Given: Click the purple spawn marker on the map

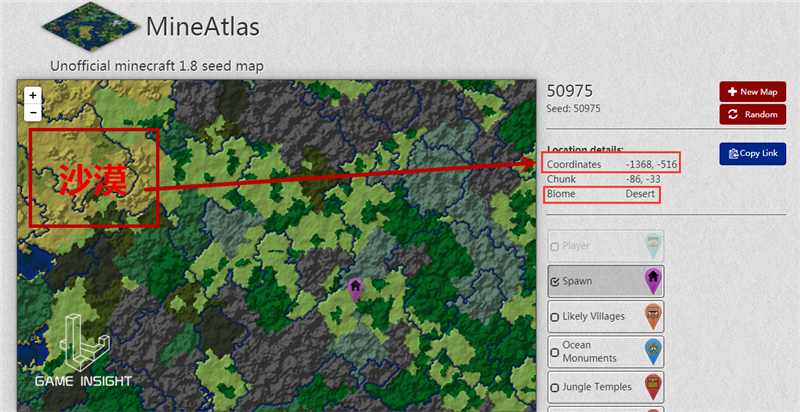Looking at the screenshot, I should coord(355,290).
